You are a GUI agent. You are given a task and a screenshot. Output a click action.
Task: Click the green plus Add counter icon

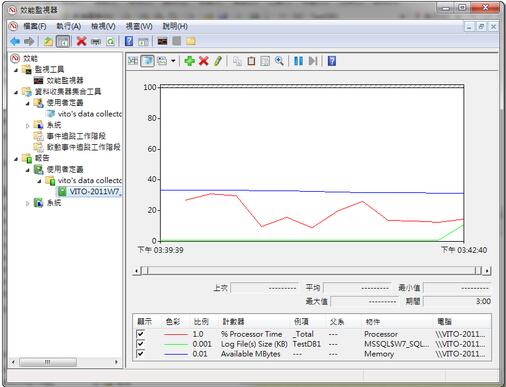click(x=189, y=61)
